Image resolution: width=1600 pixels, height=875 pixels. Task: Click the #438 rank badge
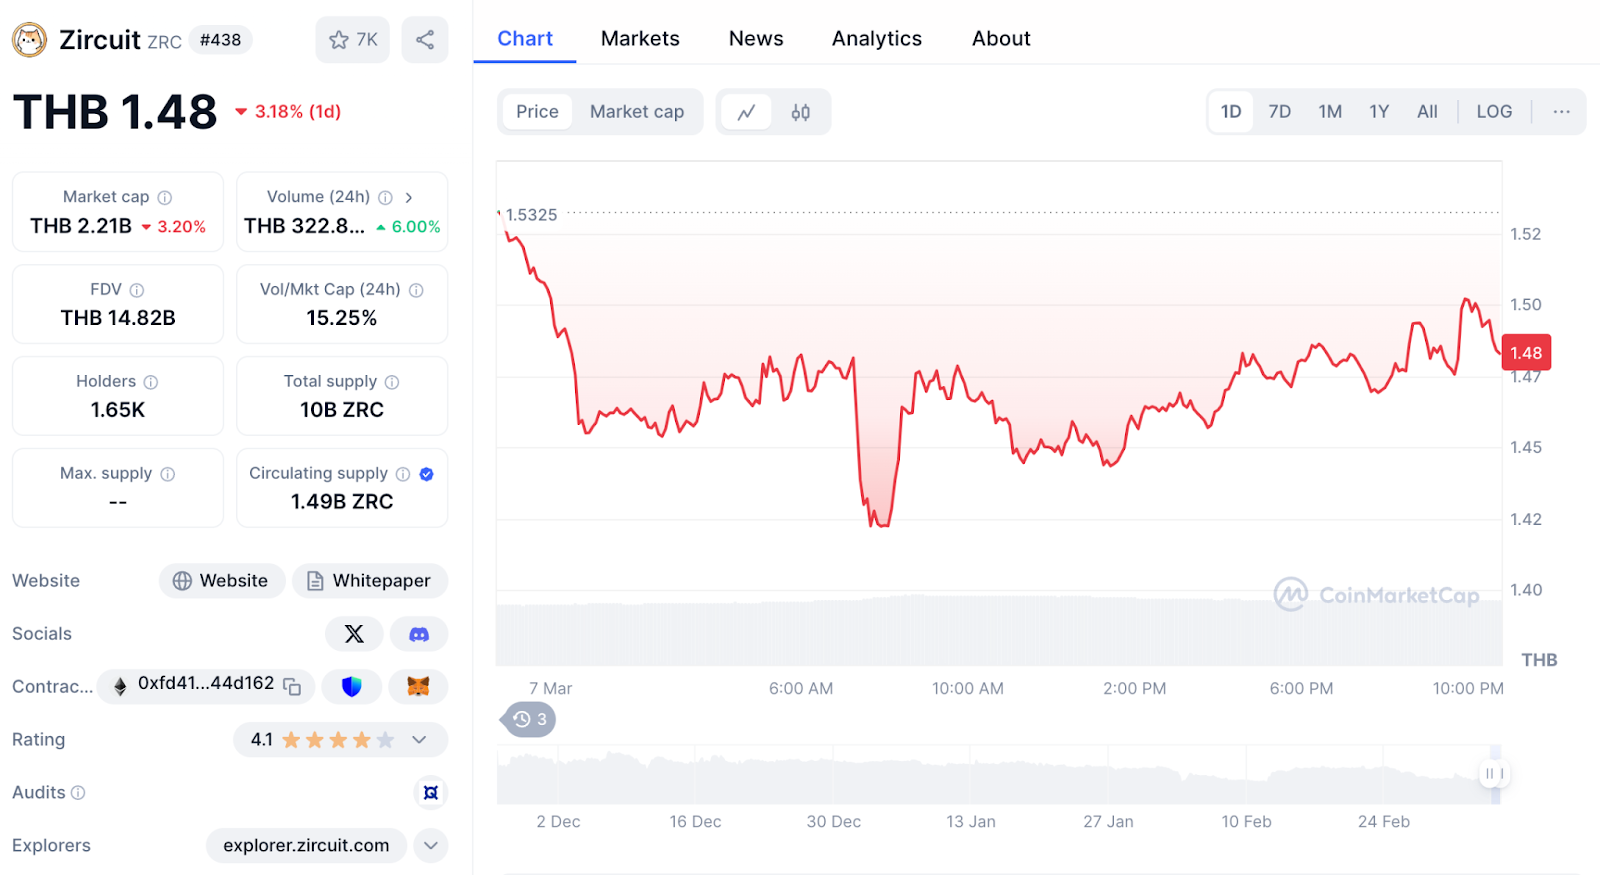click(220, 40)
